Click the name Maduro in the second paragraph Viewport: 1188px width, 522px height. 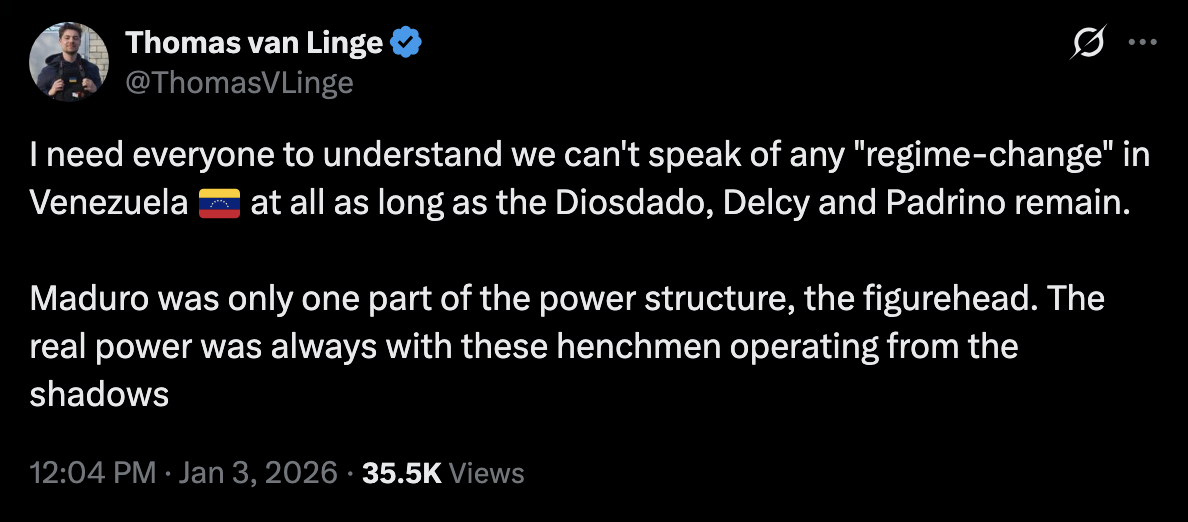91,299
